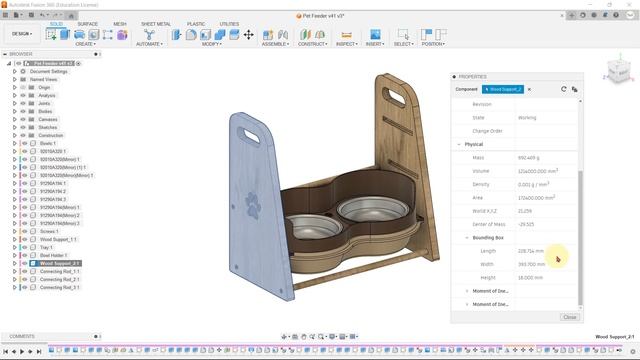Click the timeline Play button
This screenshot has width=640, height=360.
[22, 351]
